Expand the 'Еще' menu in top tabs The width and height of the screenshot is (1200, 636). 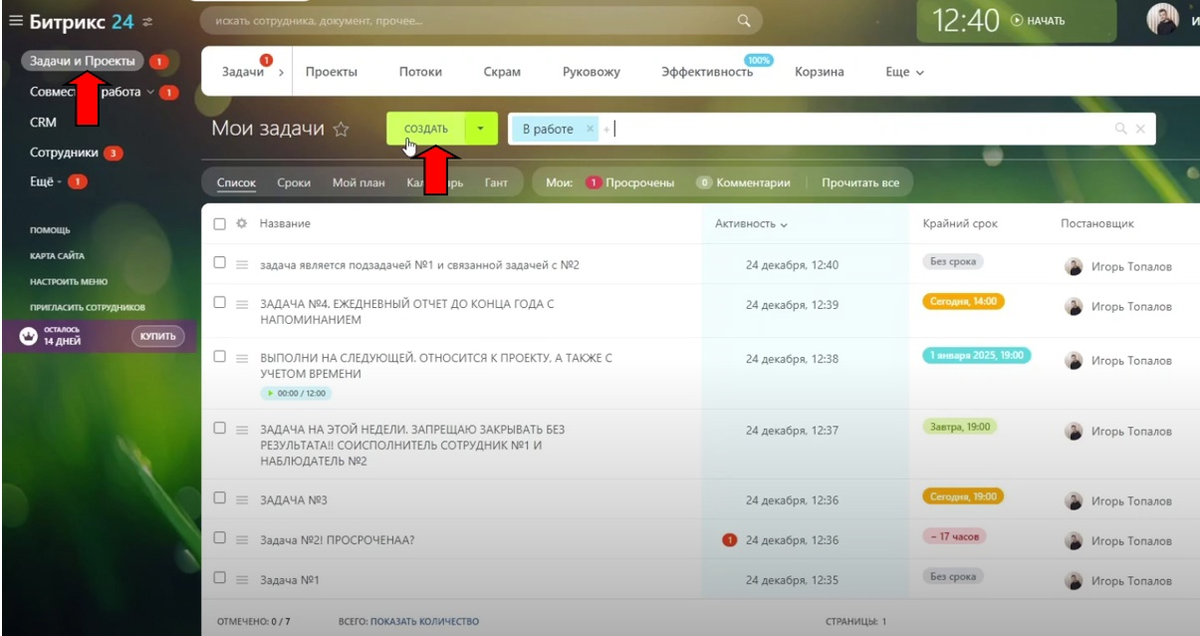click(x=905, y=72)
